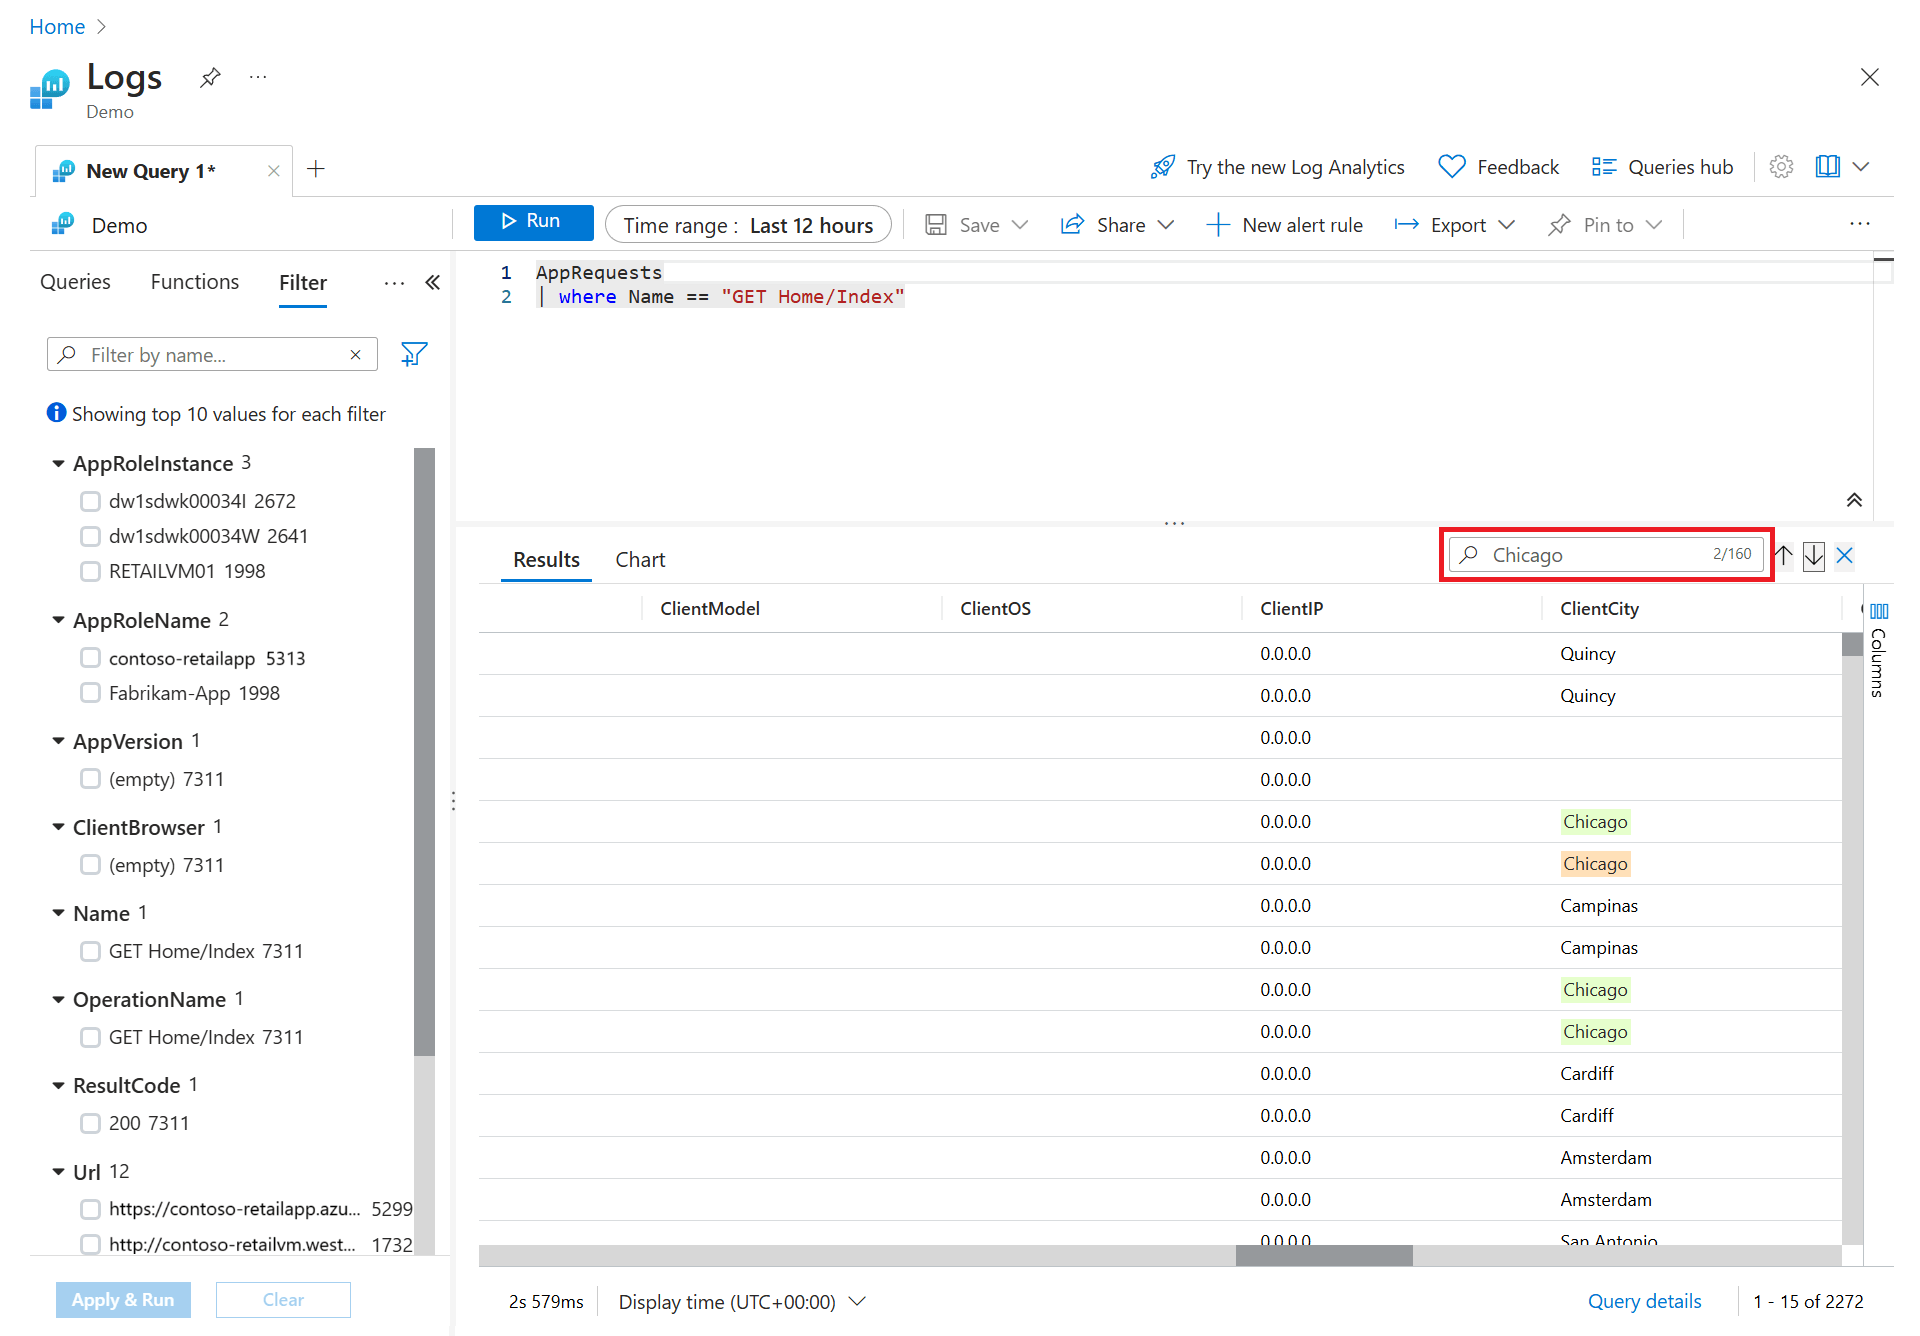Select the Filter tab
This screenshot has height=1336, width=1920.
click(x=303, y=283)
